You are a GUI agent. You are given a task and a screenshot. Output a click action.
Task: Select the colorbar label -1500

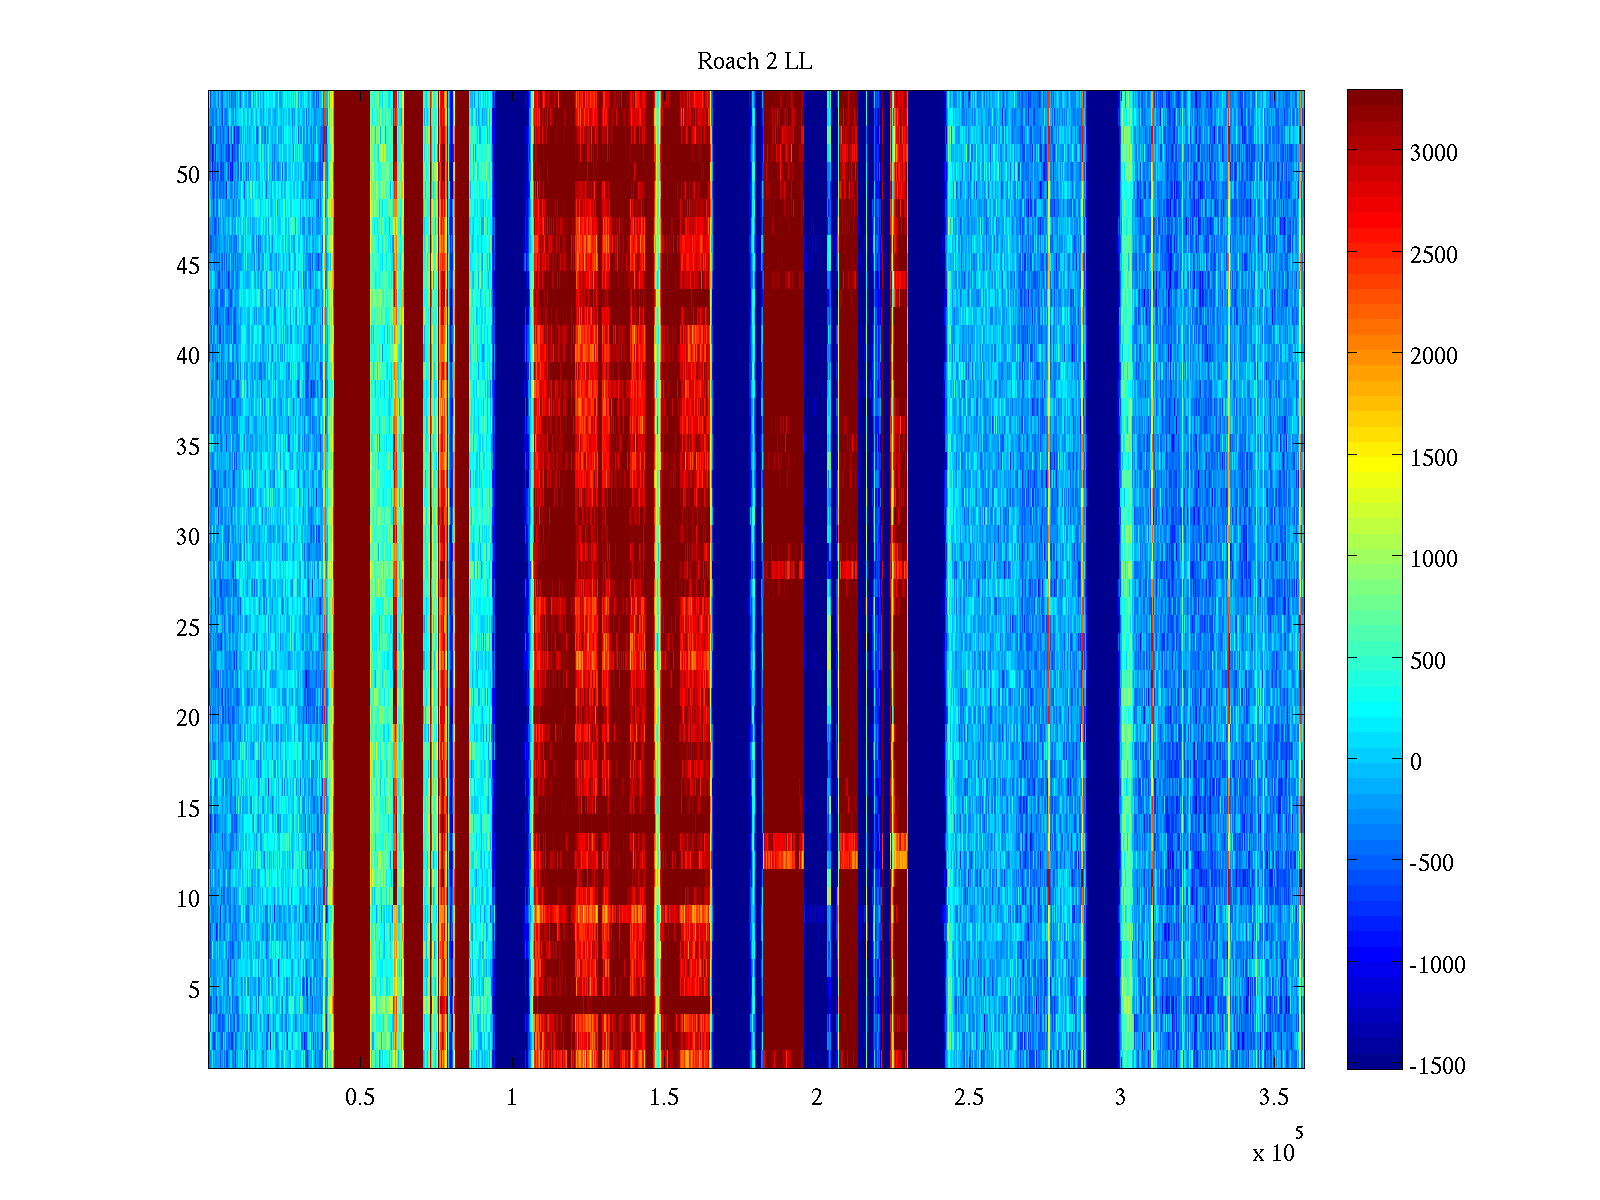(x=1437, y=1066)
